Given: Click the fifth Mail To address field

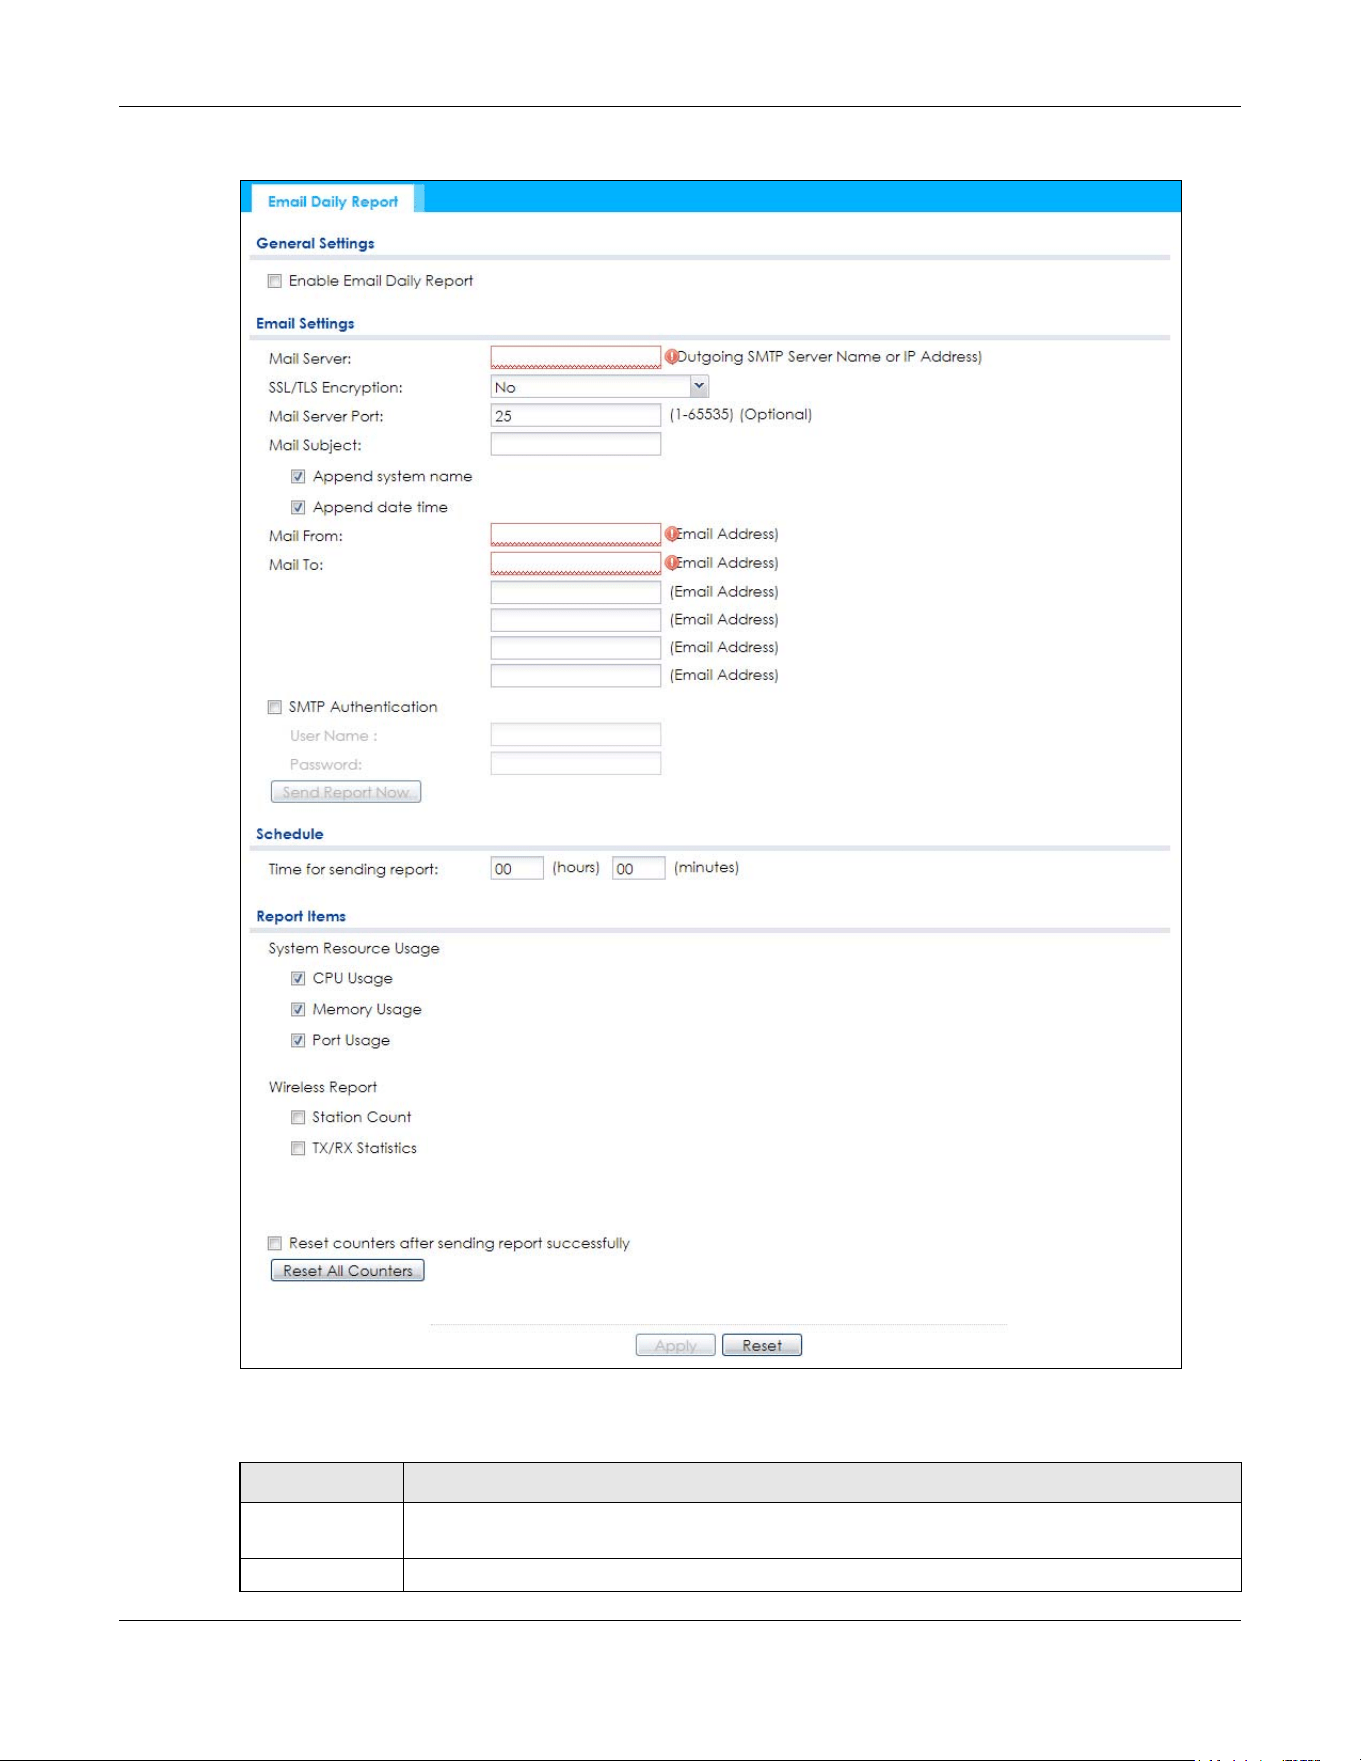Looking at the screenshot, I should 575,676.
